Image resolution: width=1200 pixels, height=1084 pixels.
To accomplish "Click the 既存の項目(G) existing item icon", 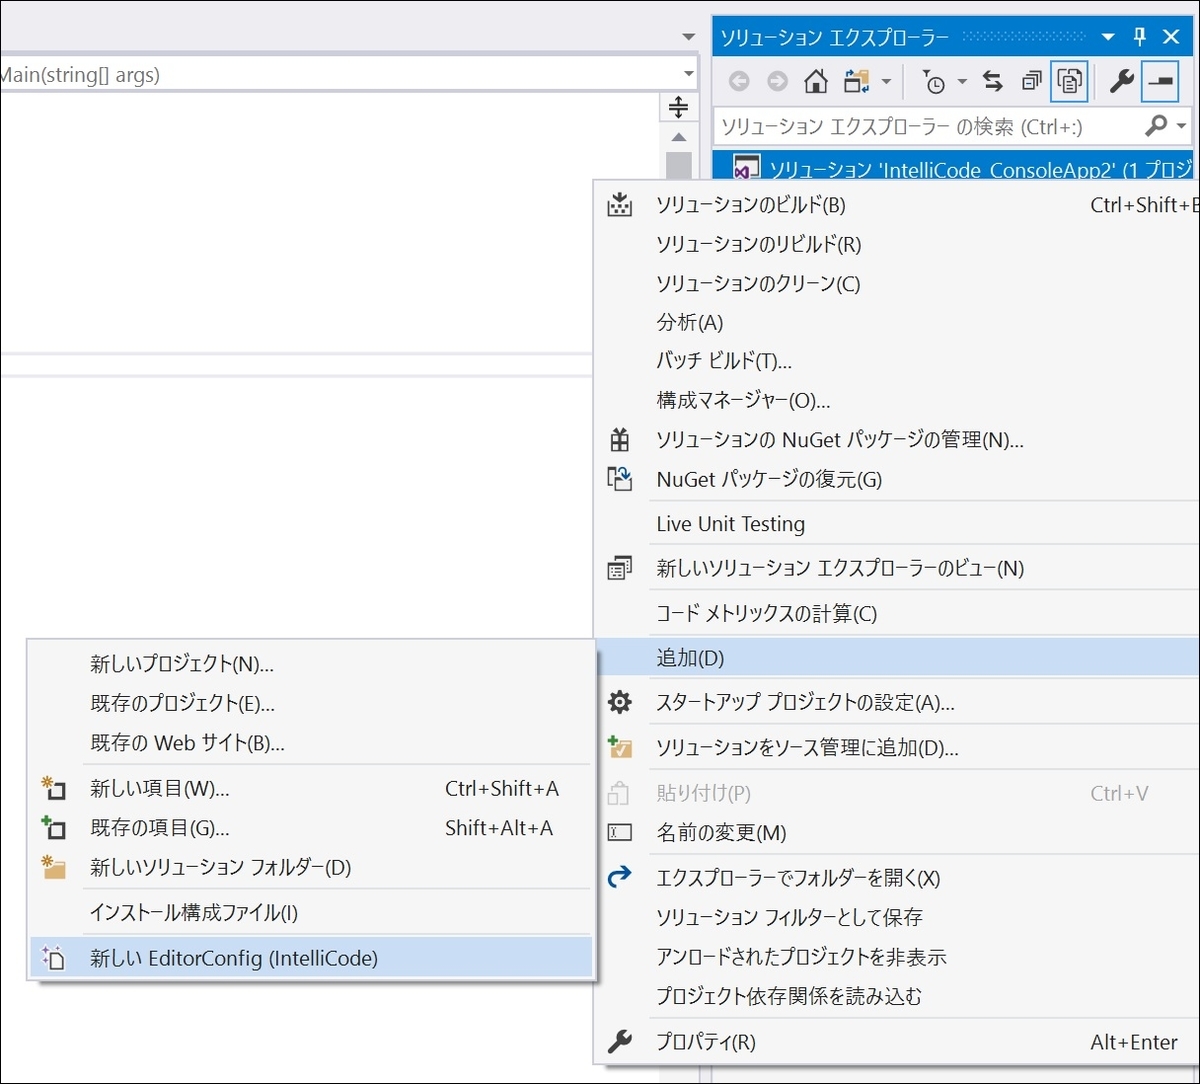I will [54, 828].
